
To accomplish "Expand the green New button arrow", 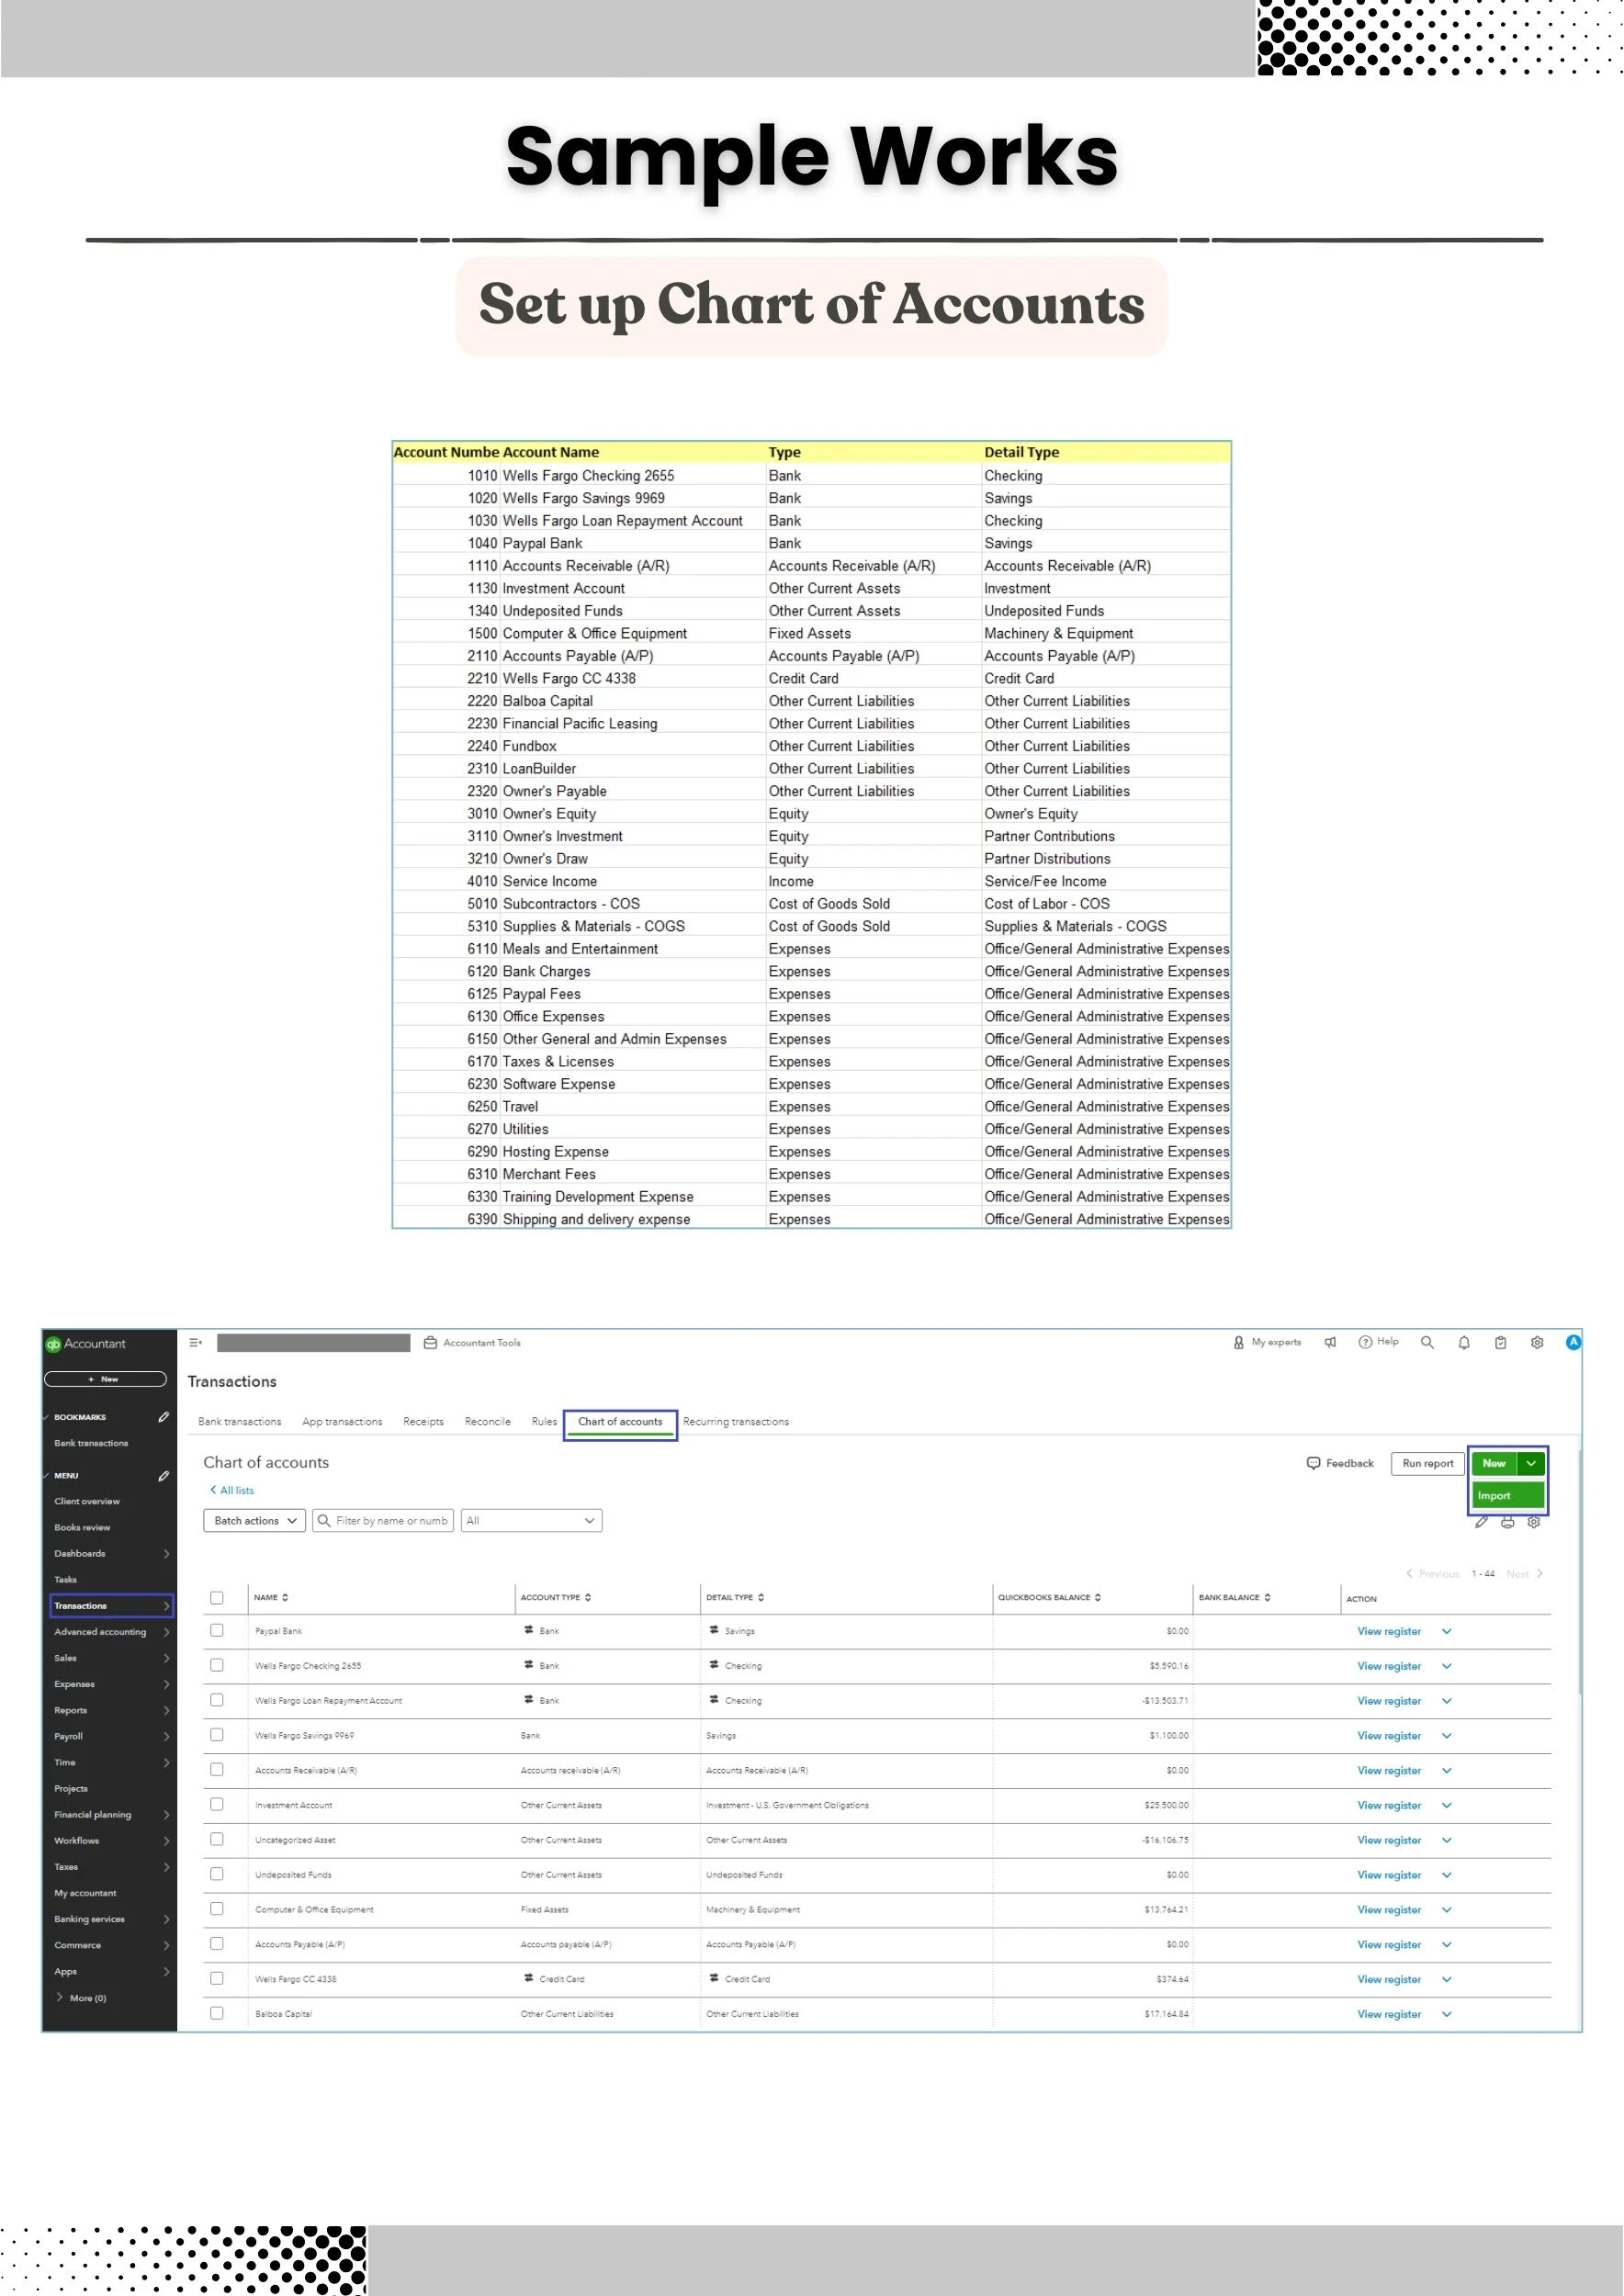I will point(1531,1463).
